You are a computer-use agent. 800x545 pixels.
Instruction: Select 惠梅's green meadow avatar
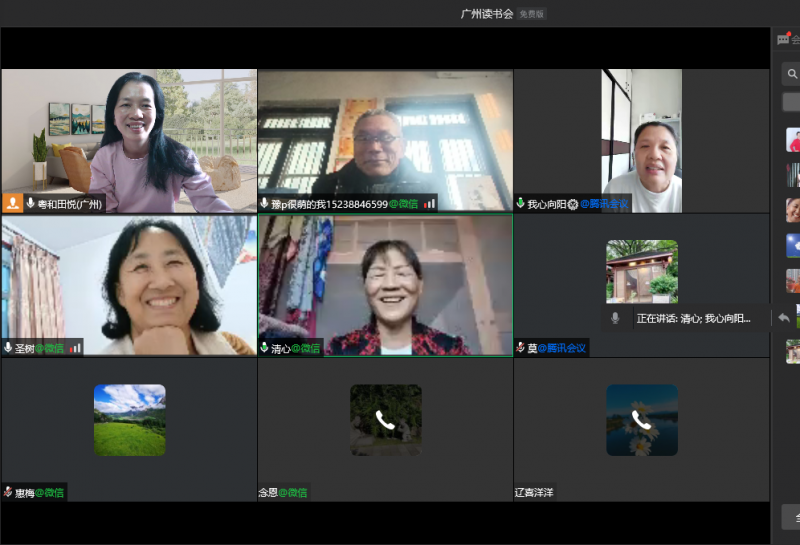129,420
